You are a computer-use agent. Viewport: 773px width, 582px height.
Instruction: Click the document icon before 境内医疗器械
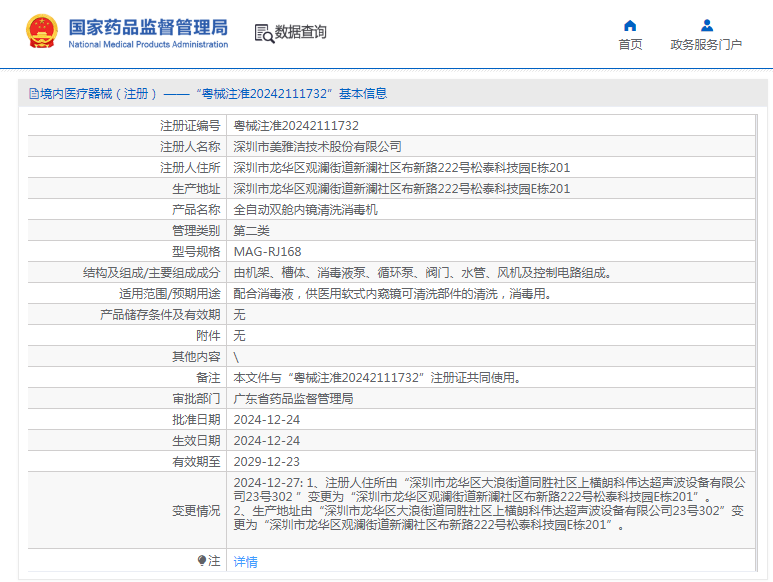pyautogui.click(x=34, y=94)
